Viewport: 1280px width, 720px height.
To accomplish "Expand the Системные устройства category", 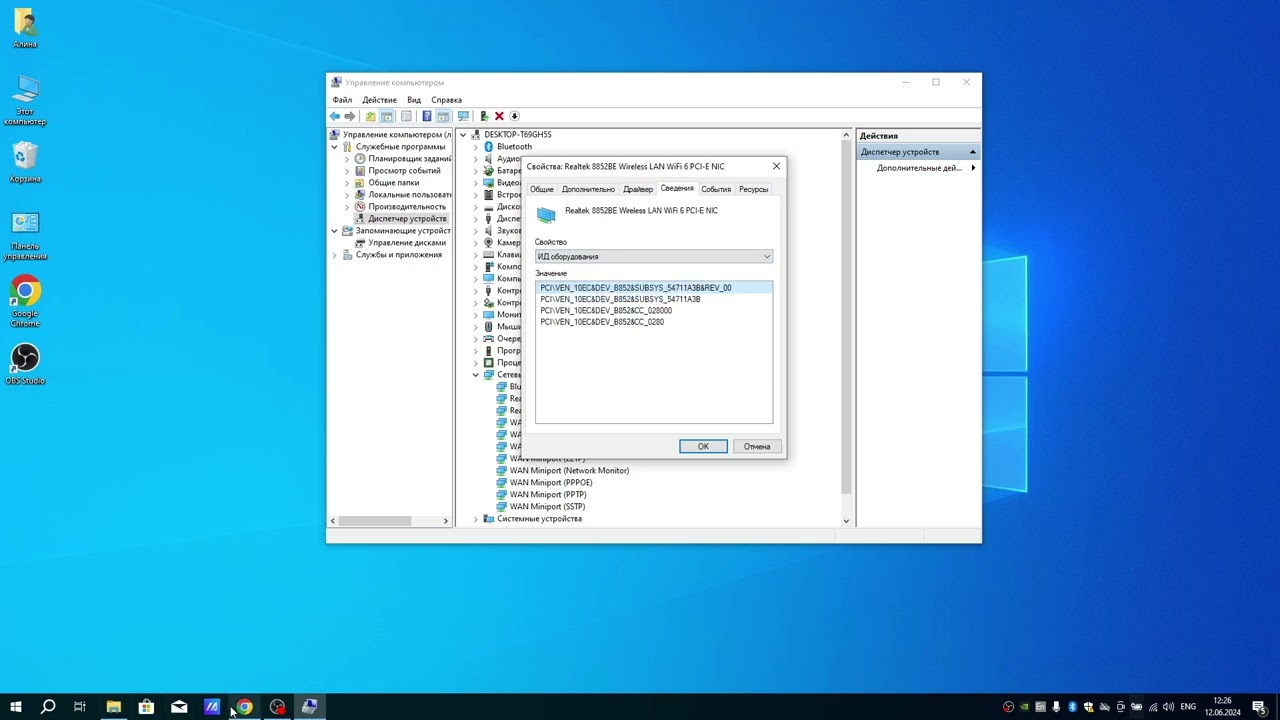I will (476, 519).
